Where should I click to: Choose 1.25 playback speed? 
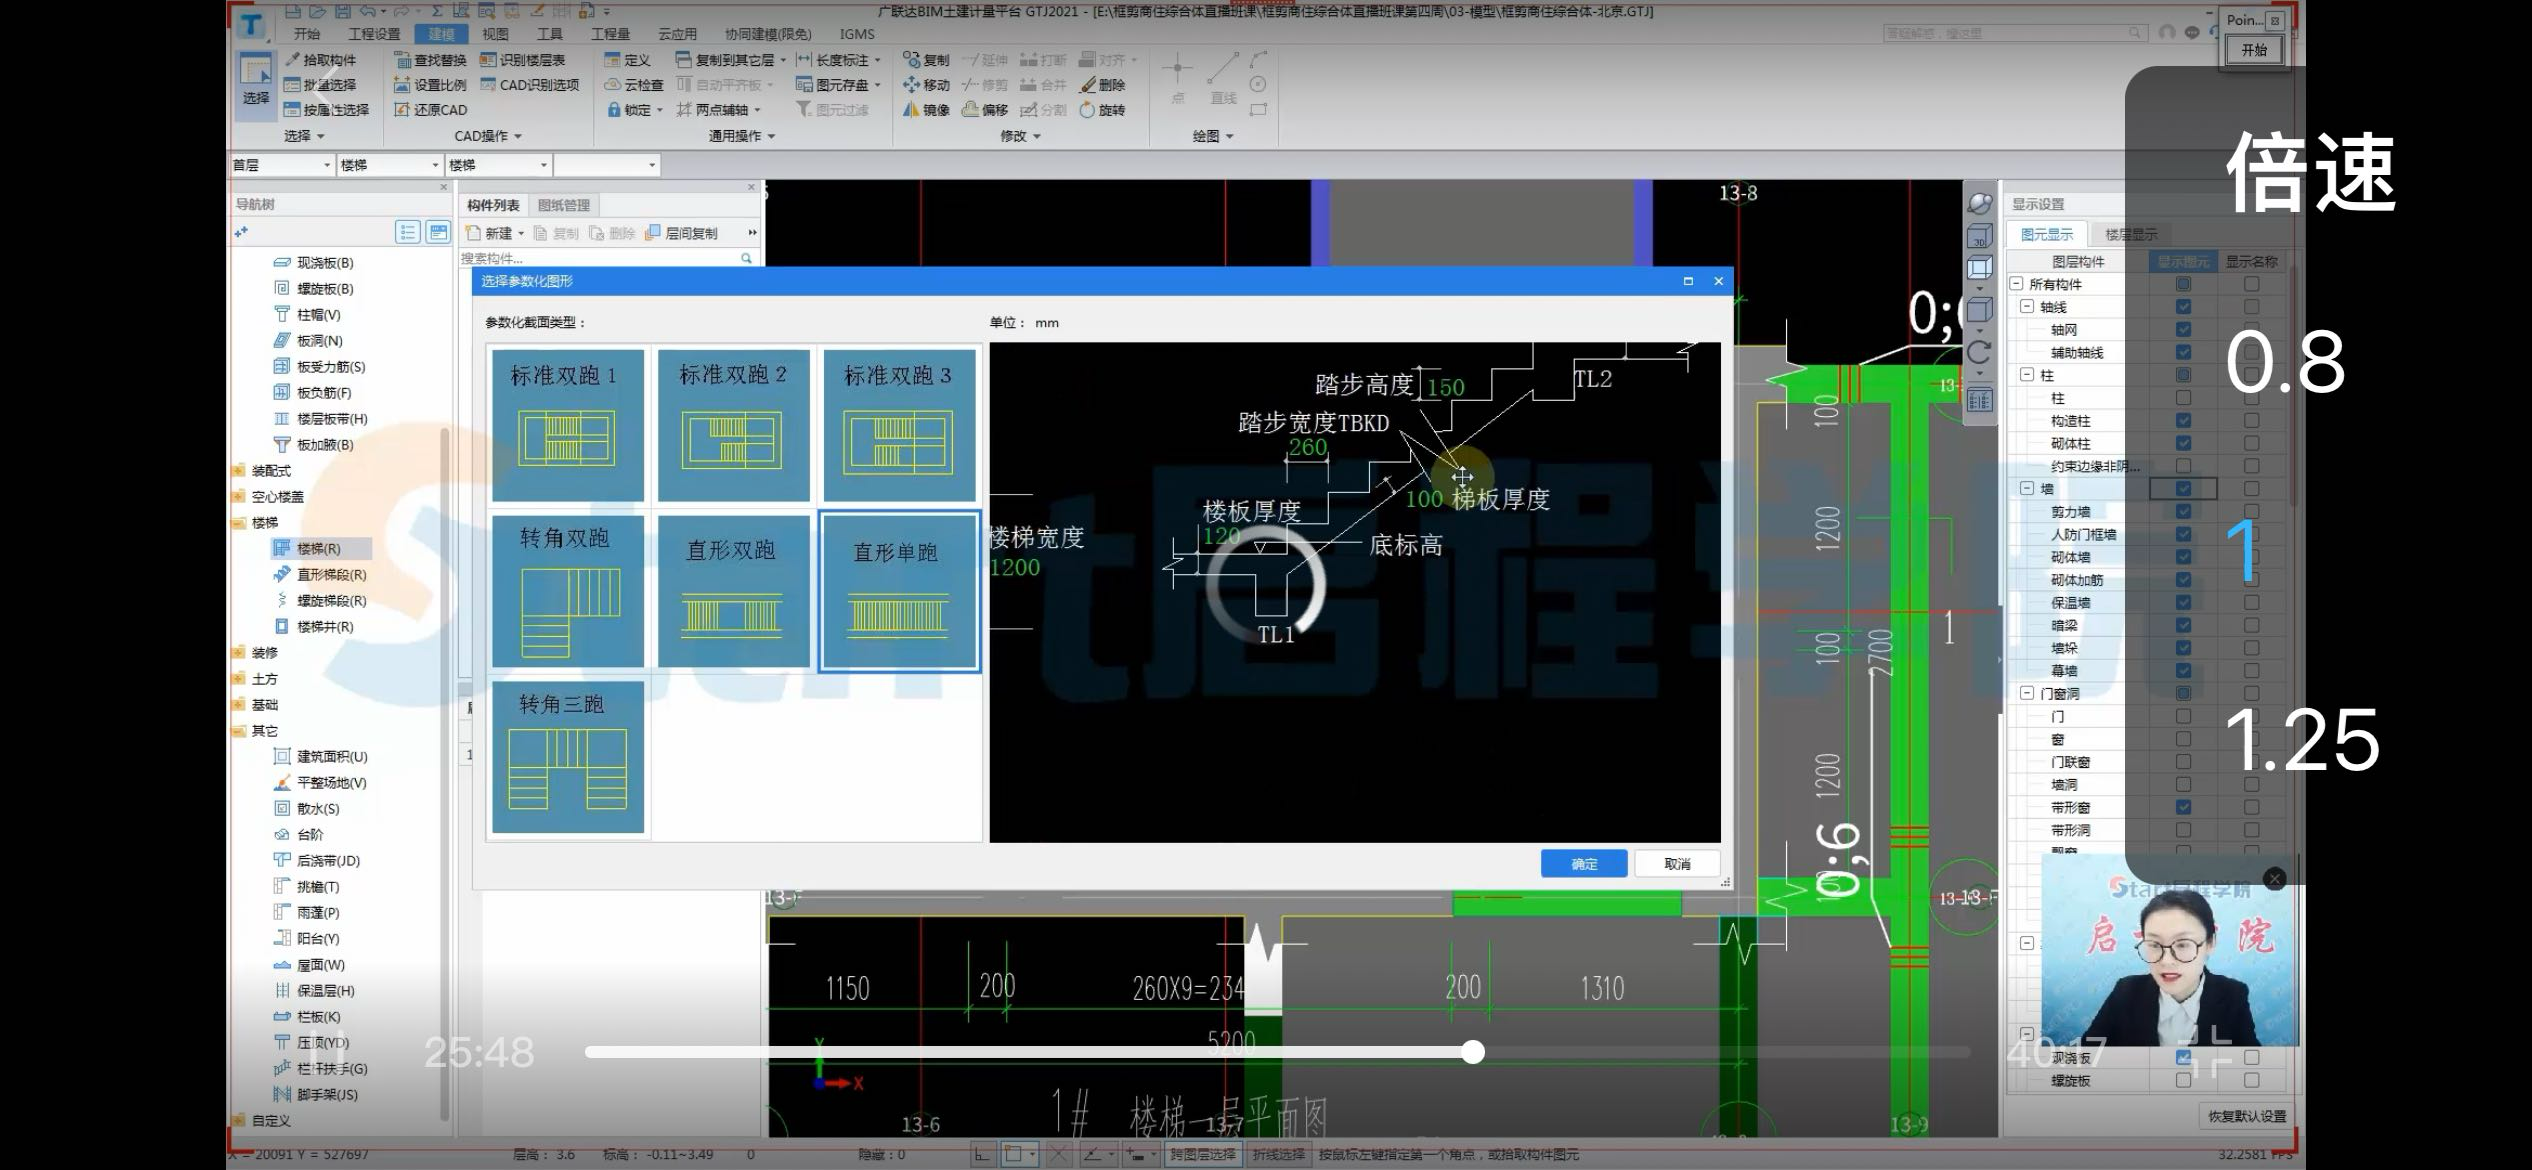pyautogui.click(x=2301, y=740)
